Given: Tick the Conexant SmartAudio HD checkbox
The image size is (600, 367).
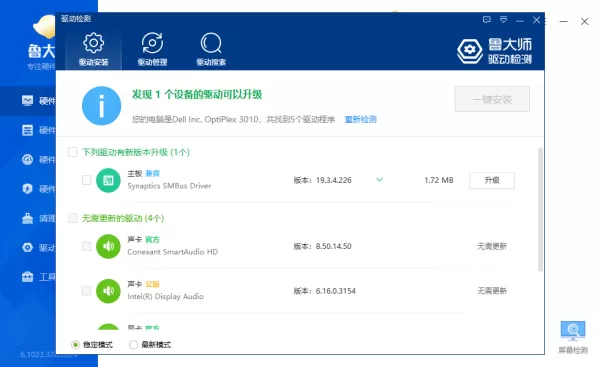Looking at the screenshot, I should (x=86, y=246).
